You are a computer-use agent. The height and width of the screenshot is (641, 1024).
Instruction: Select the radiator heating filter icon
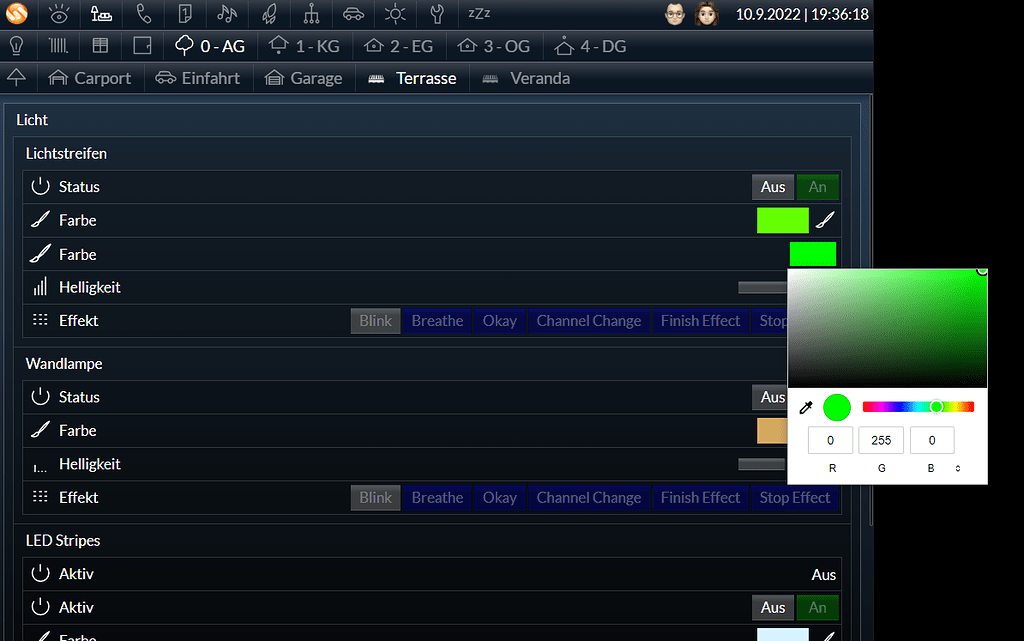[58, 46]
